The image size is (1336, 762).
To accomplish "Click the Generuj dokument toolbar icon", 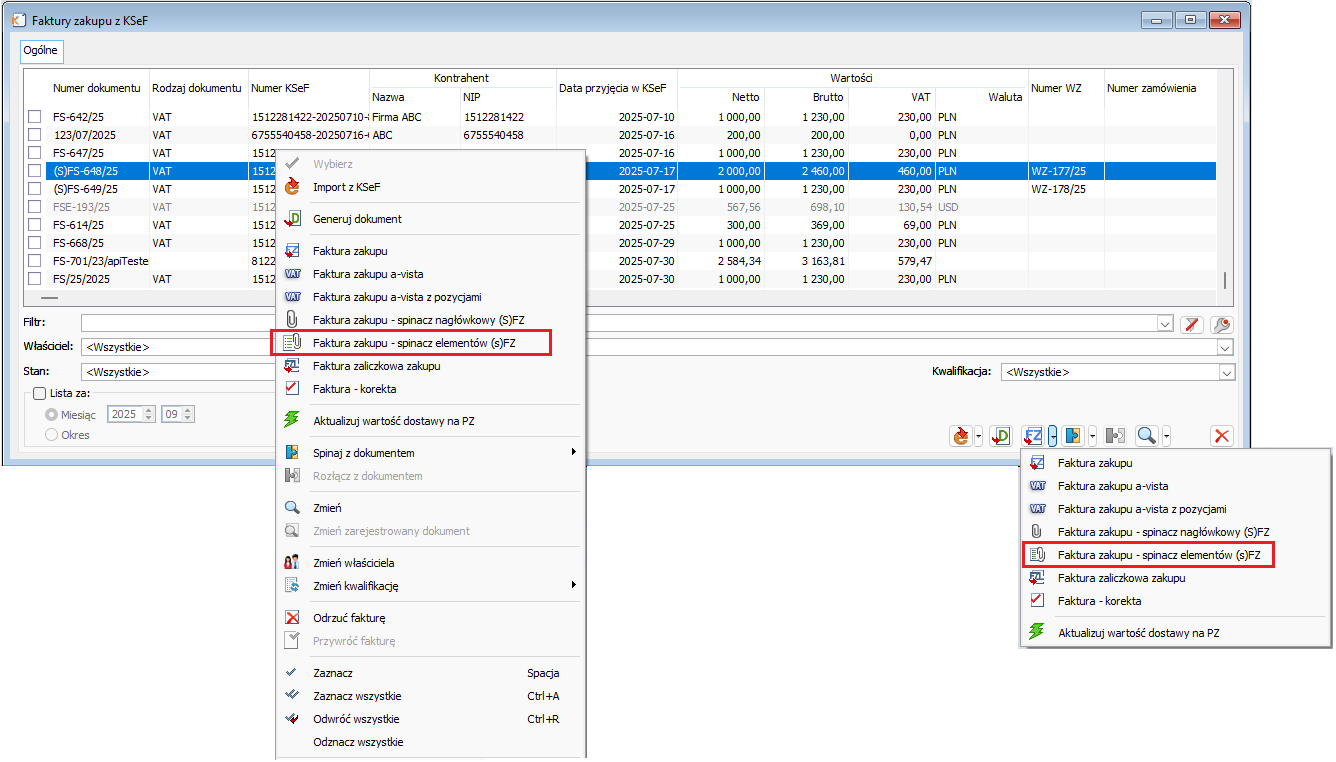I will pyautogui.click(x=1000, y=436).
